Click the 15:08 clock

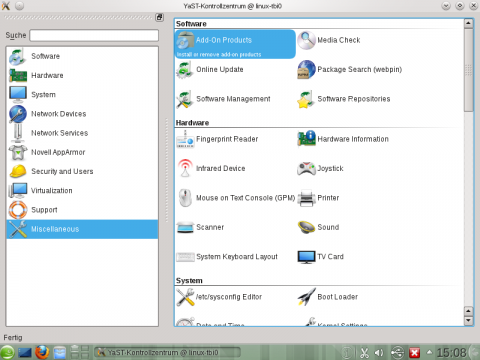pos(451,353)
